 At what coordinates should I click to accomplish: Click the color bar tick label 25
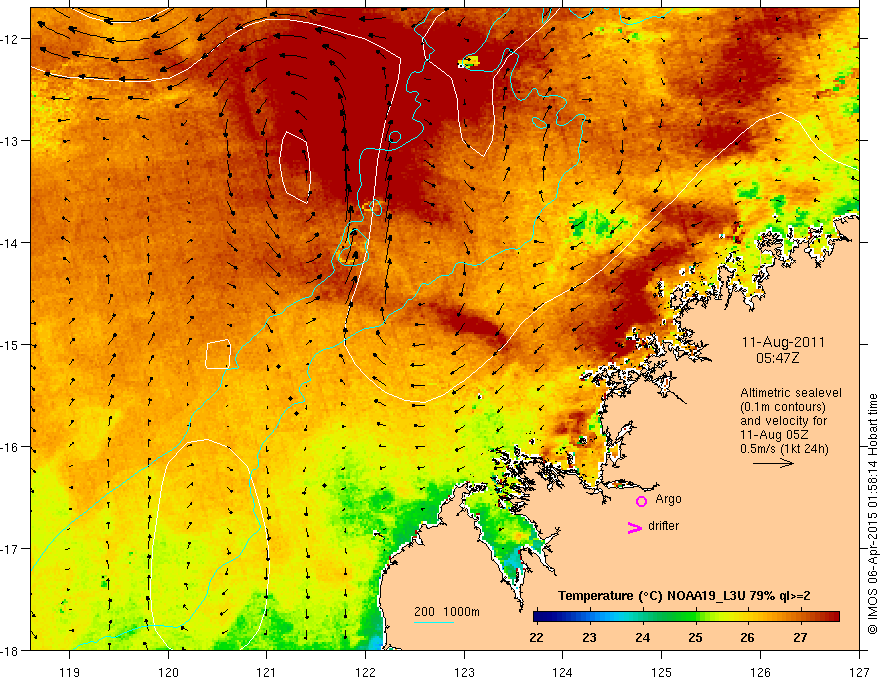695,637
